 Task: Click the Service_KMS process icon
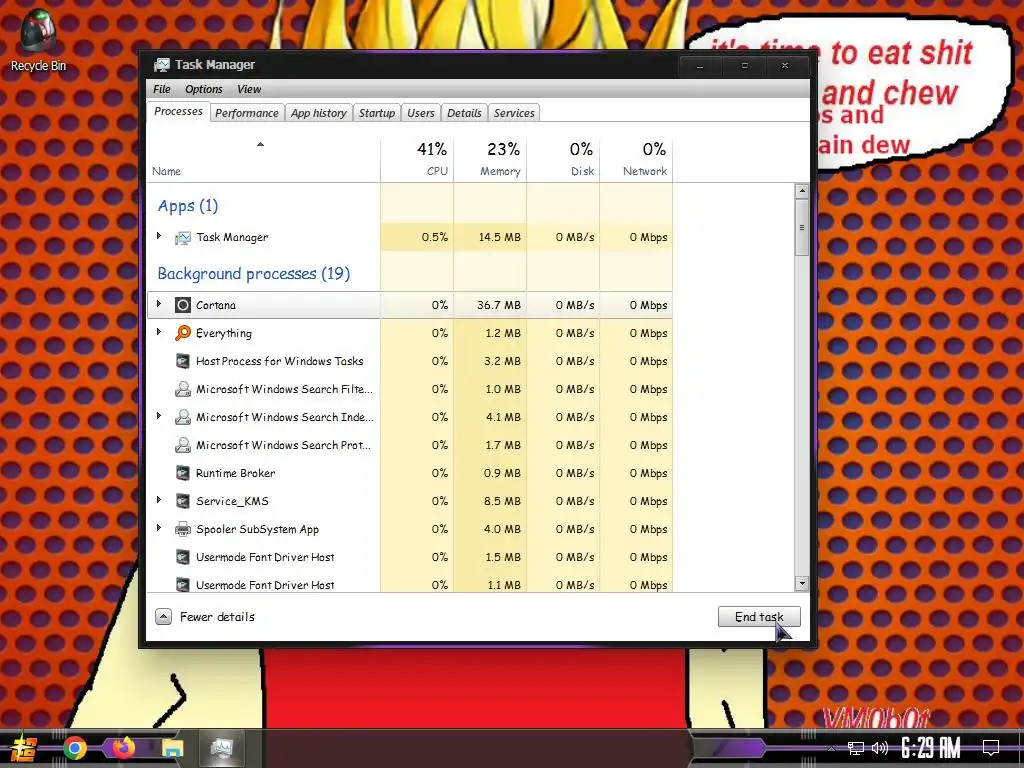[x=183, y=502]
